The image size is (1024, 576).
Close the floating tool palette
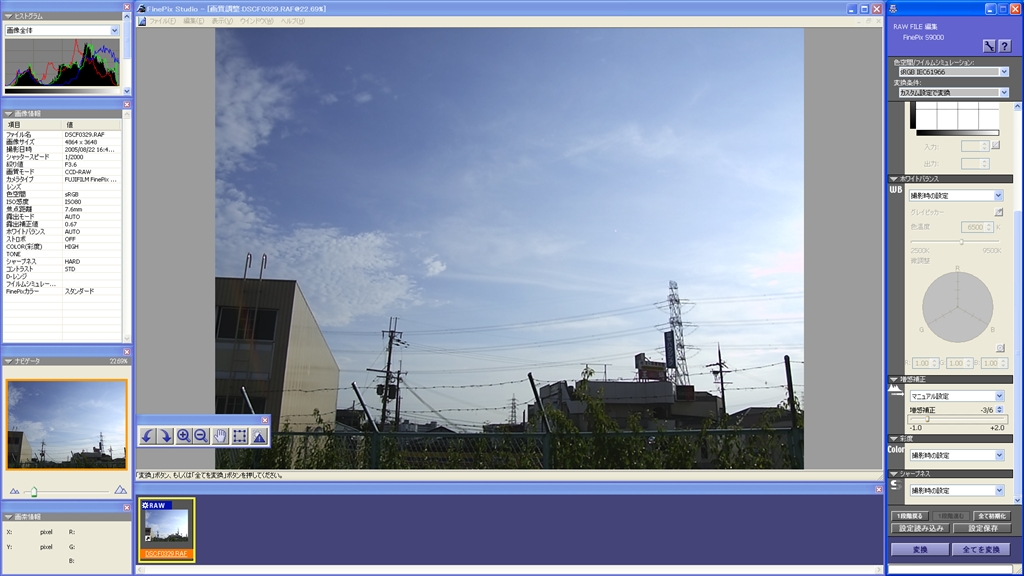(x=264, y=420)
